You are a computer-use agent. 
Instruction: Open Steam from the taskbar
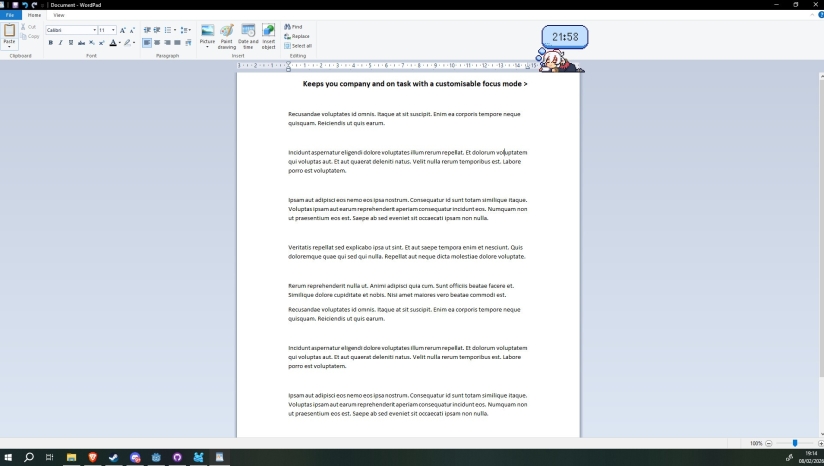click(x=113, y=457)
